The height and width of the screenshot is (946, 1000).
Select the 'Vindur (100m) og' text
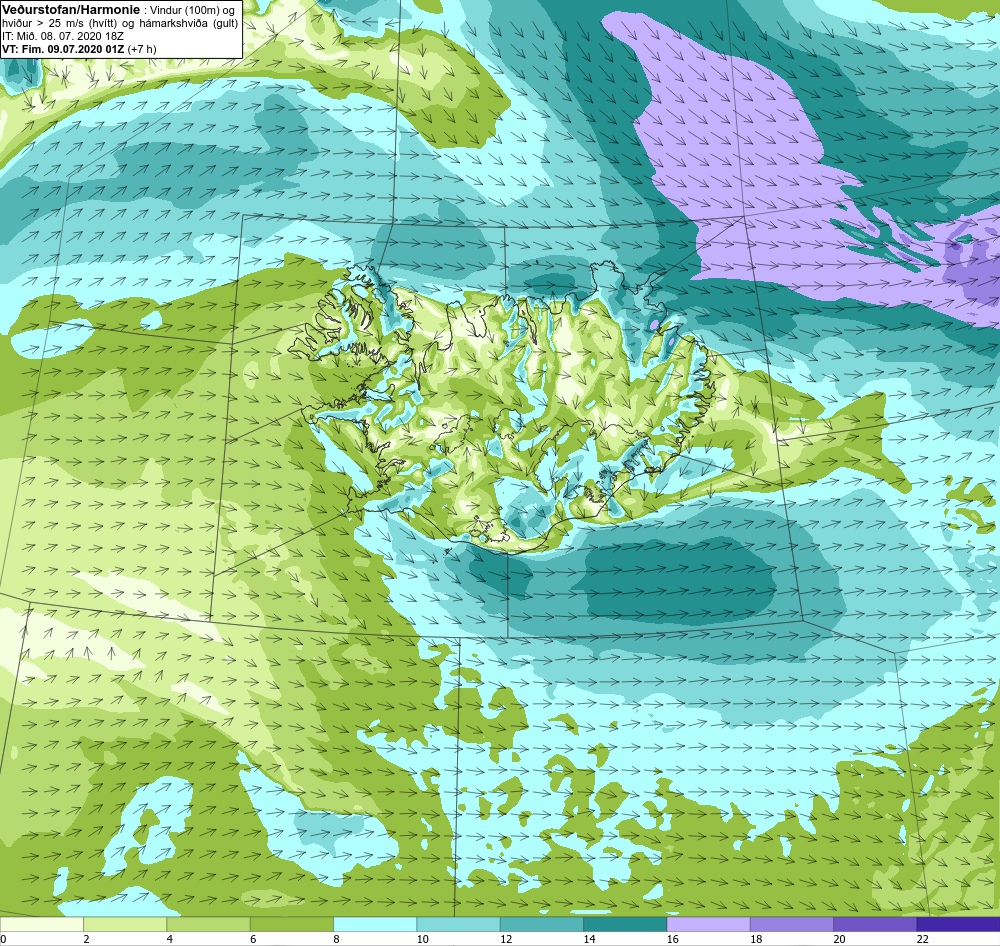pyautogui.click(x=193, y=11)
